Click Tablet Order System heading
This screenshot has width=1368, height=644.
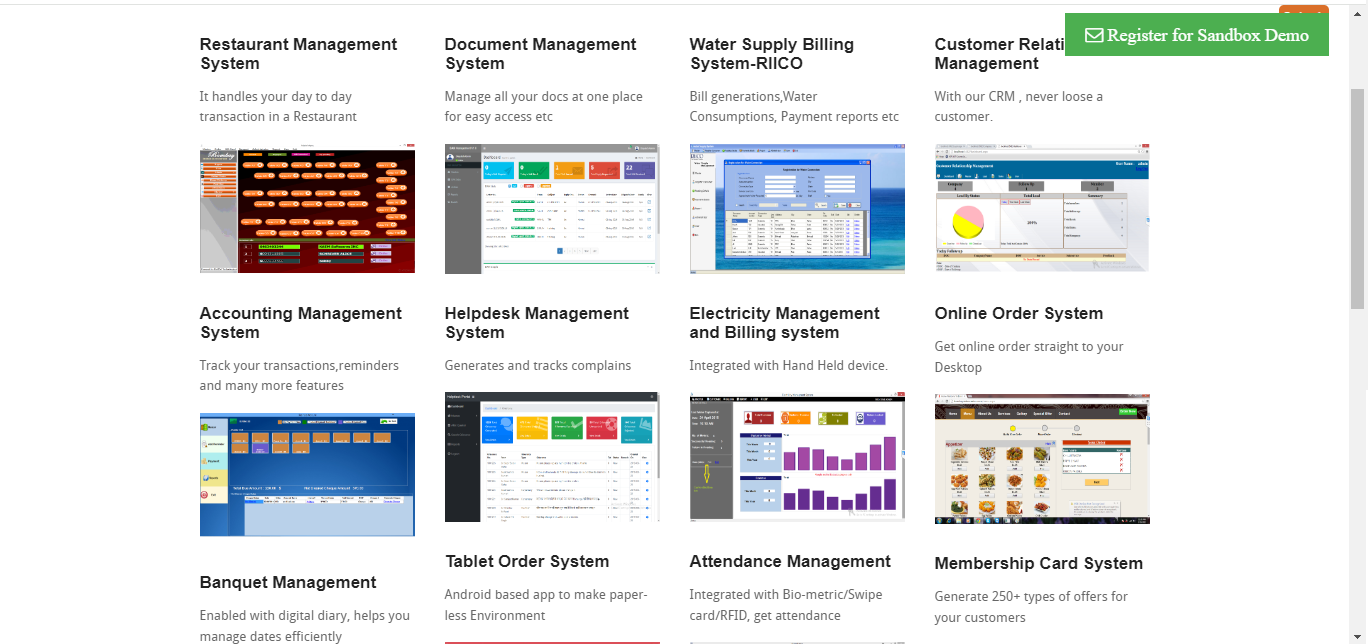click(527, 561)
